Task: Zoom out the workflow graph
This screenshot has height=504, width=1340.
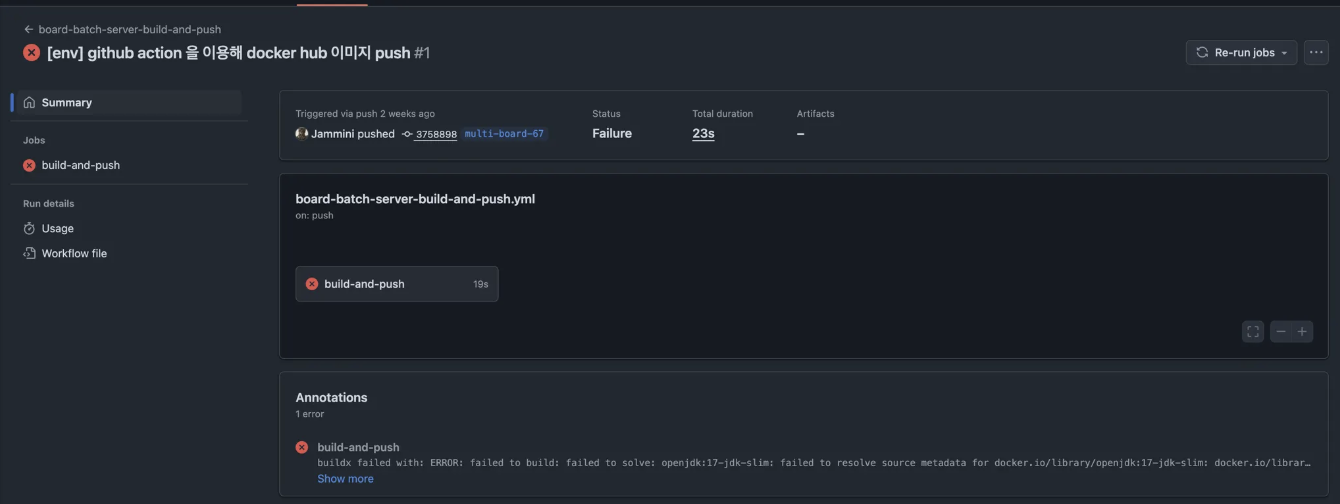Action: pos(1281,331)
